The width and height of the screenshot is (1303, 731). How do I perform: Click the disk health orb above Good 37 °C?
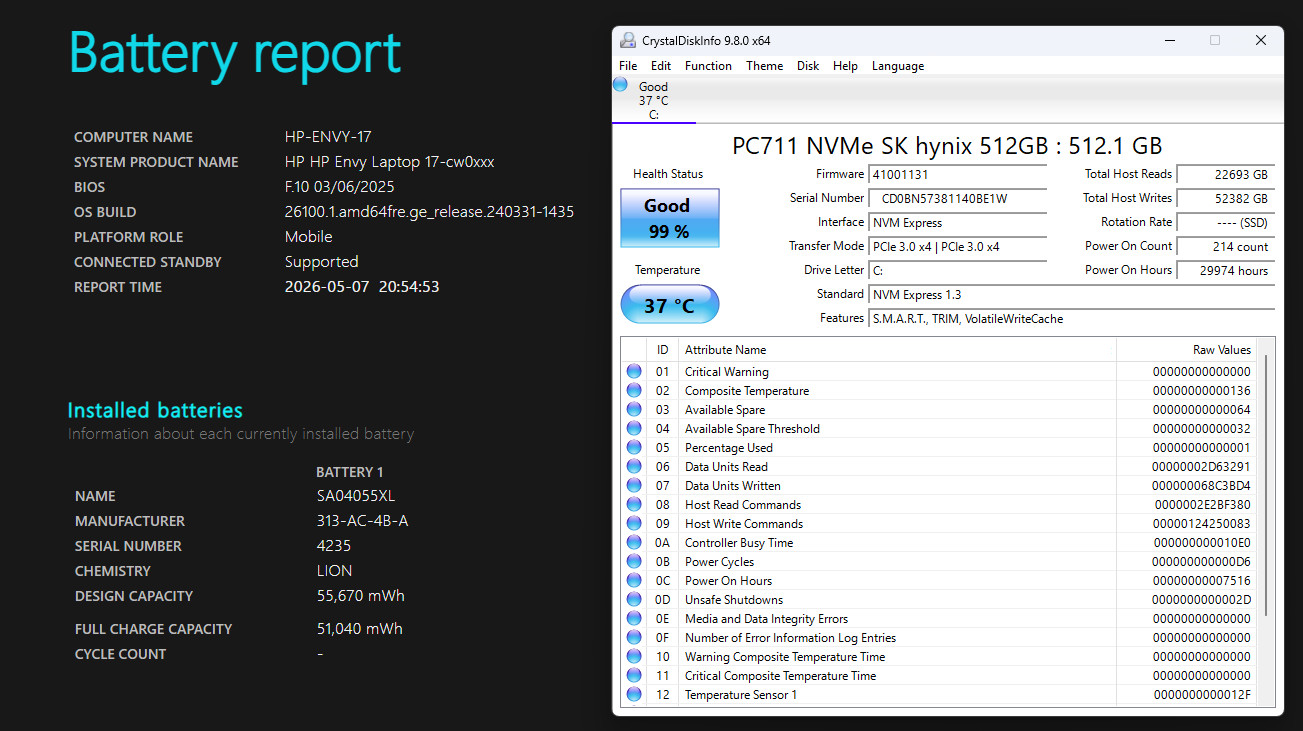(x=621, y=84)
